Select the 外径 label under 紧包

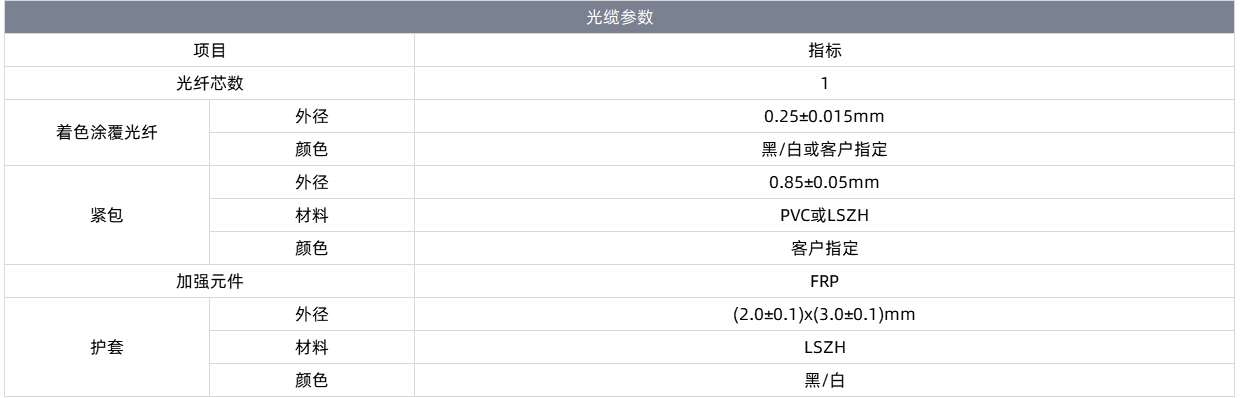(312, 182)
